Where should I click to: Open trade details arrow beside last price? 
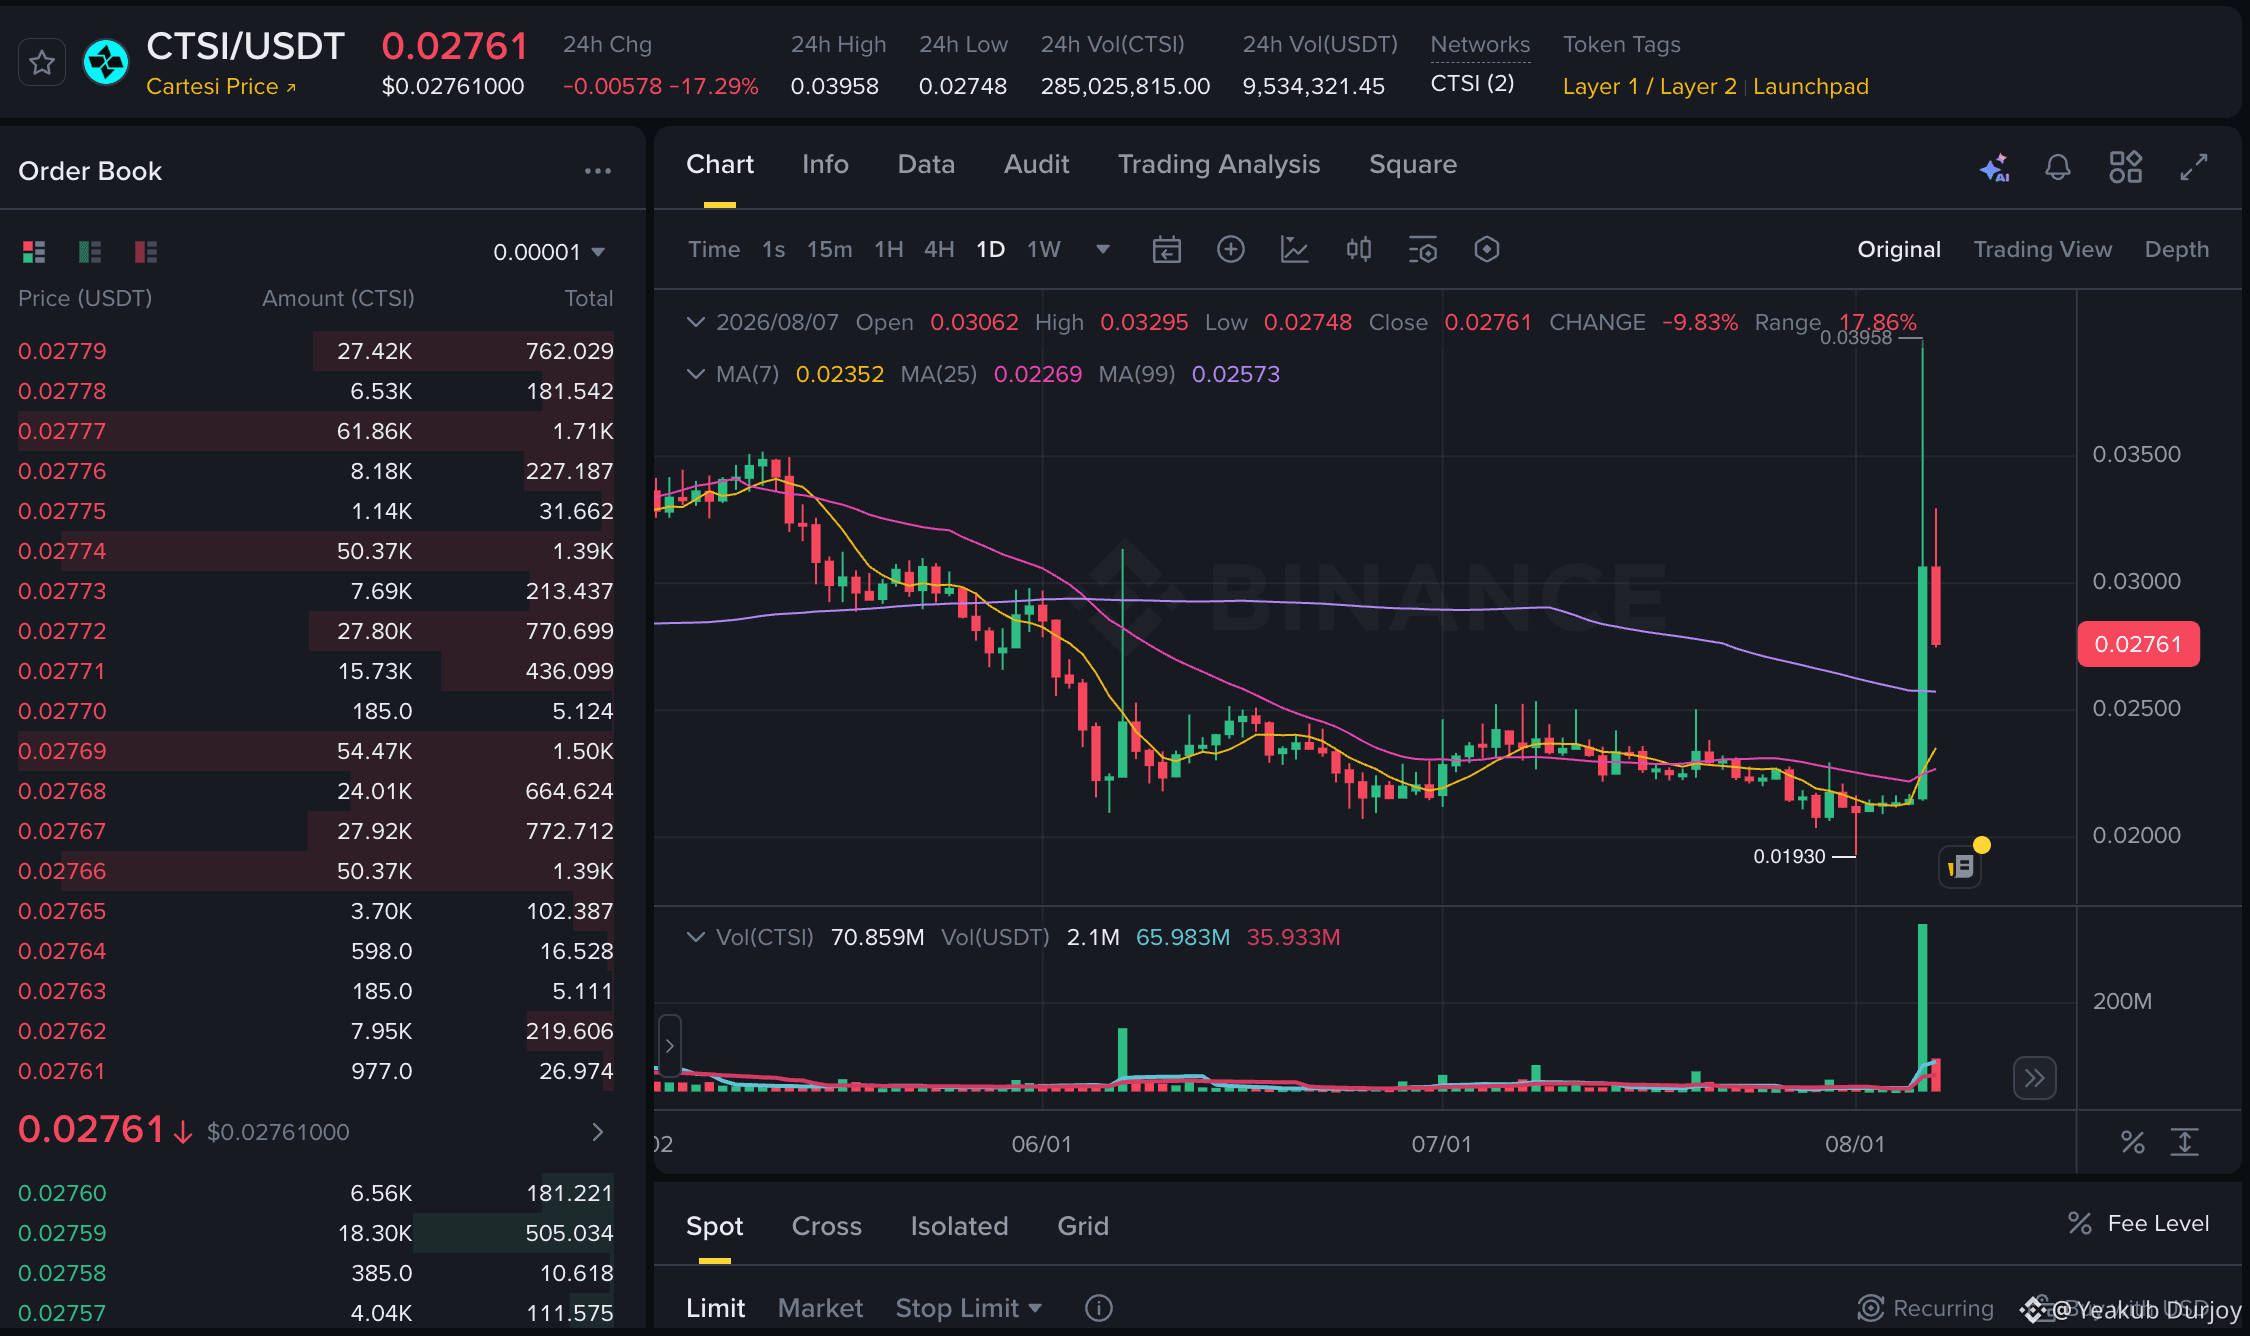coord(598,1132)
